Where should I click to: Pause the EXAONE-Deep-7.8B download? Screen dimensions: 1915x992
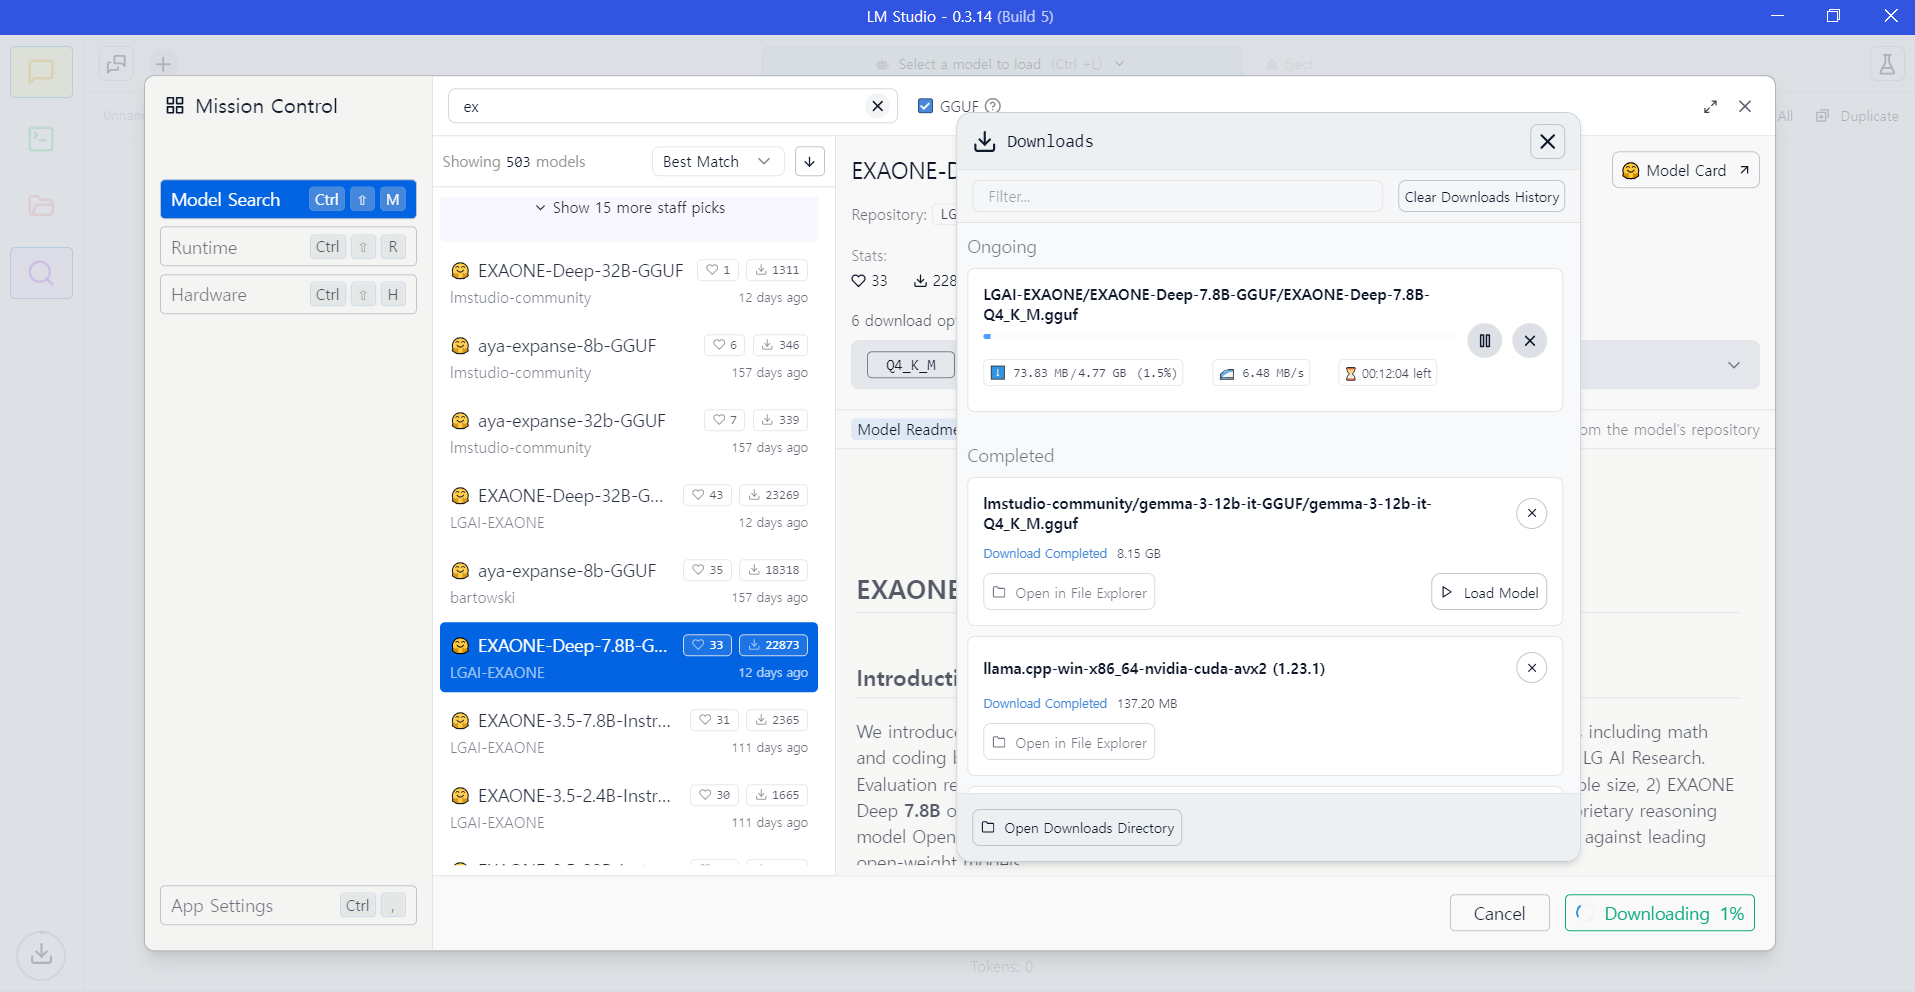(1485, 341)
